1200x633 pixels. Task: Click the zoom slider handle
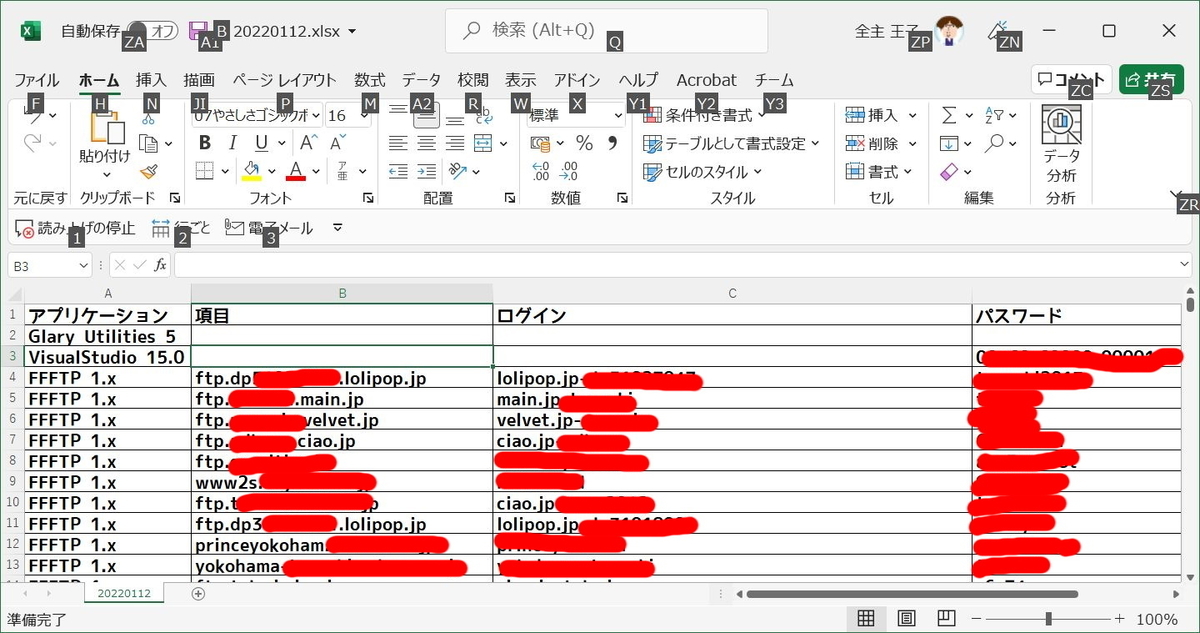tap(1048, 619)
